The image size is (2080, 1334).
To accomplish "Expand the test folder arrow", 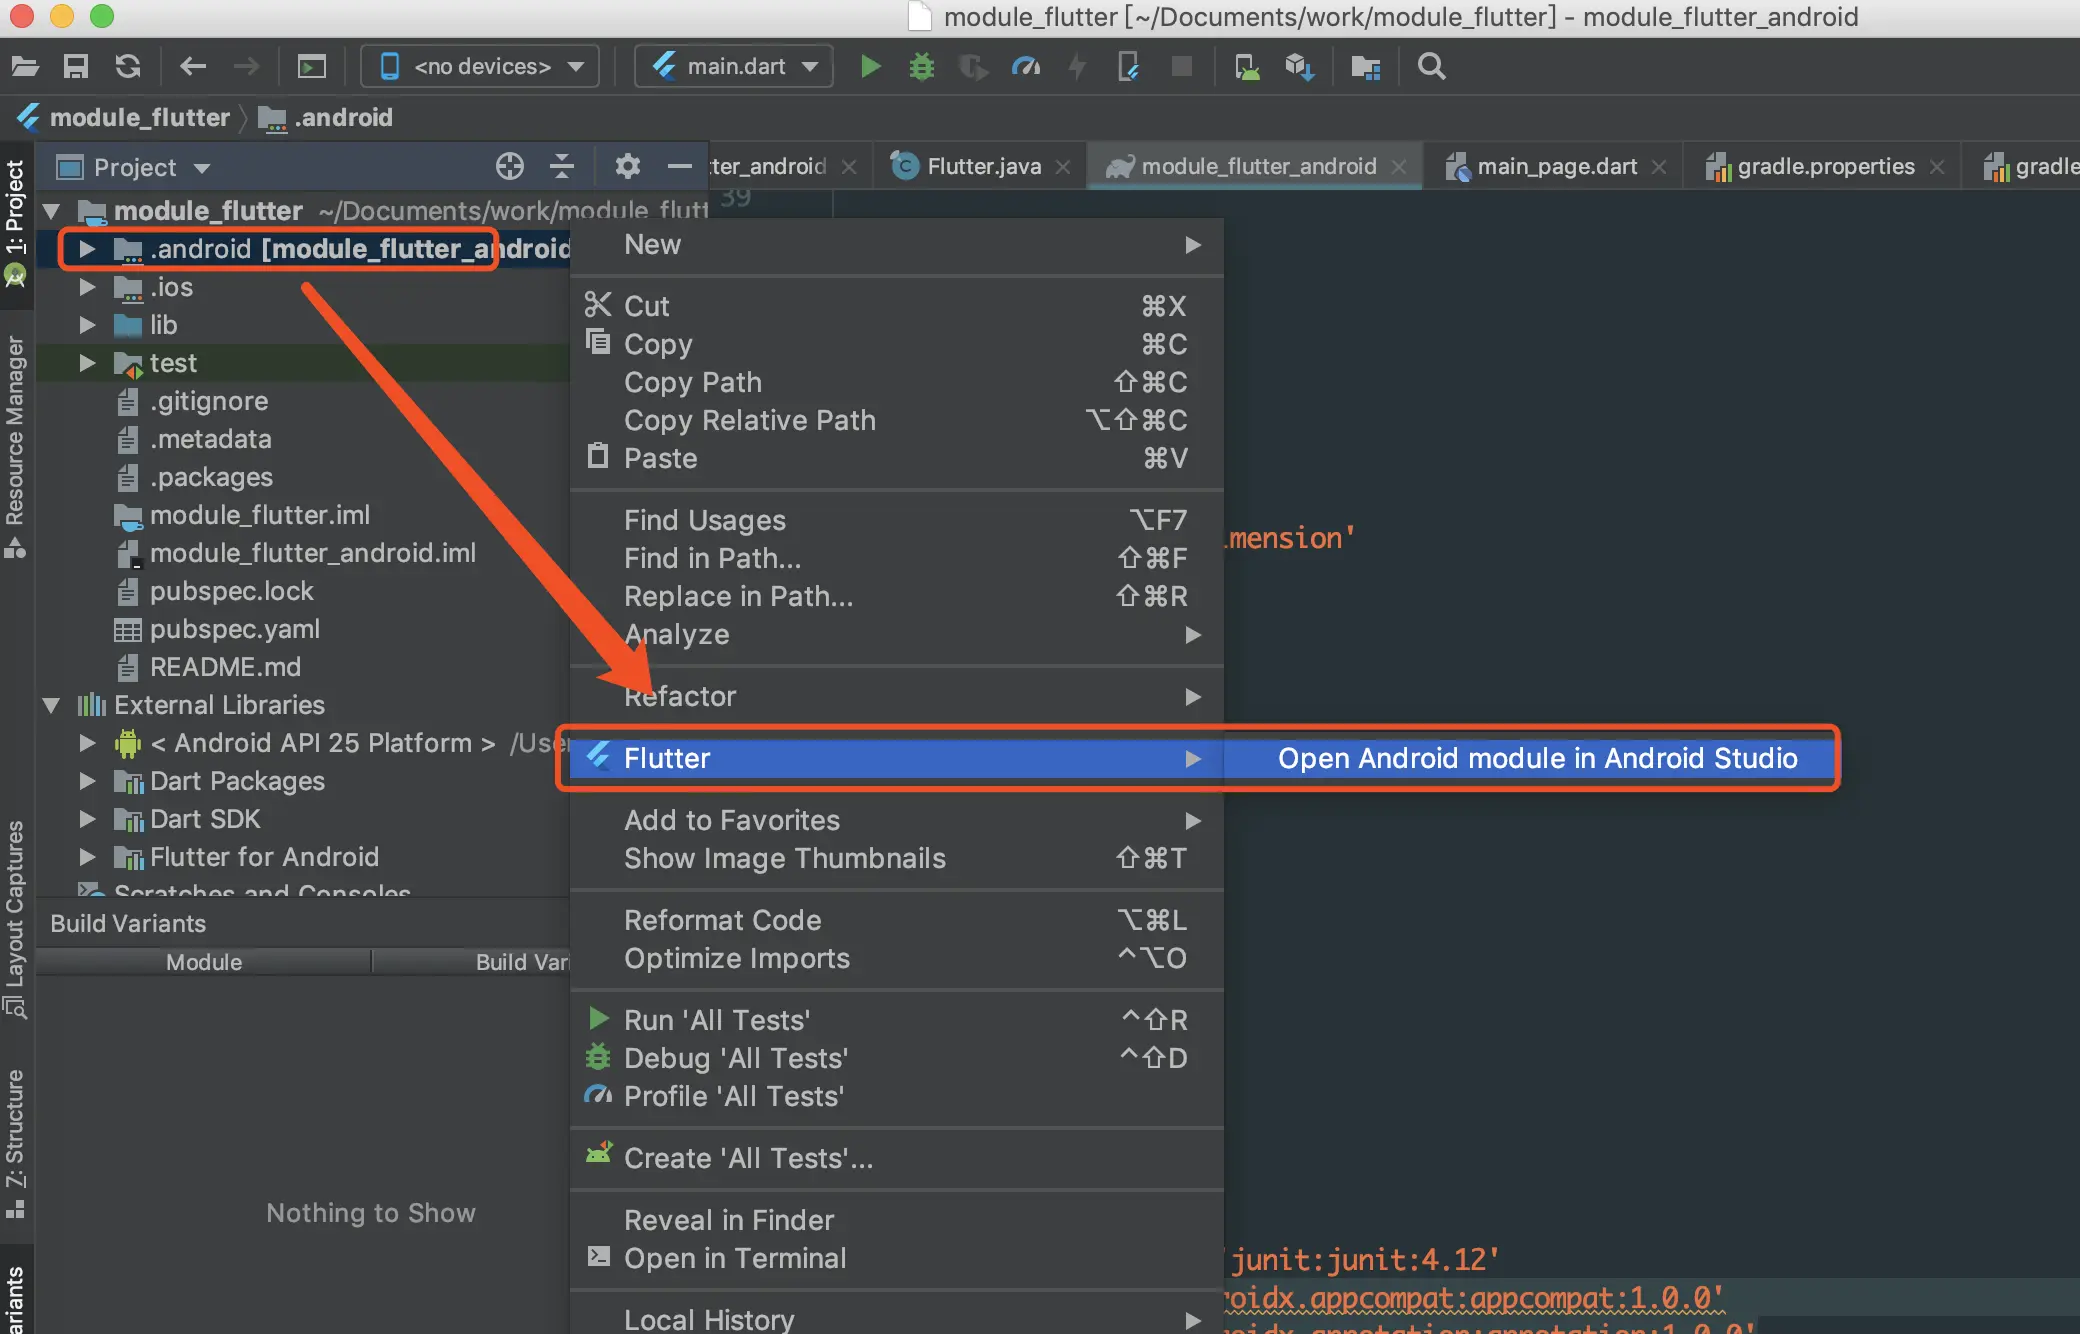I will coord(87,363).
